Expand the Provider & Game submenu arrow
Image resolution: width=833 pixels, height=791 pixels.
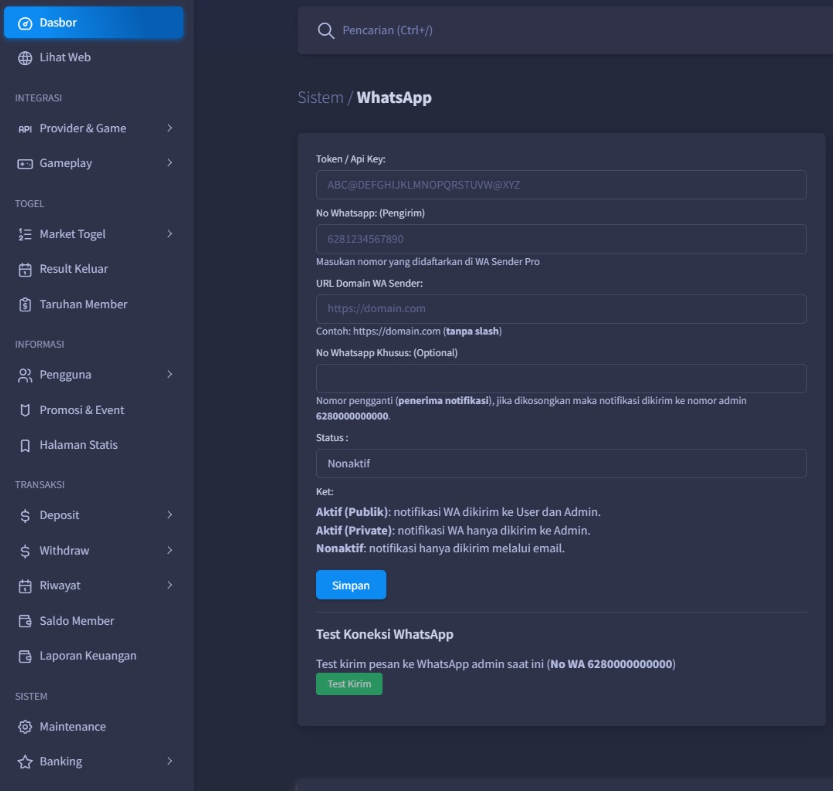click(x=170, y=128)
